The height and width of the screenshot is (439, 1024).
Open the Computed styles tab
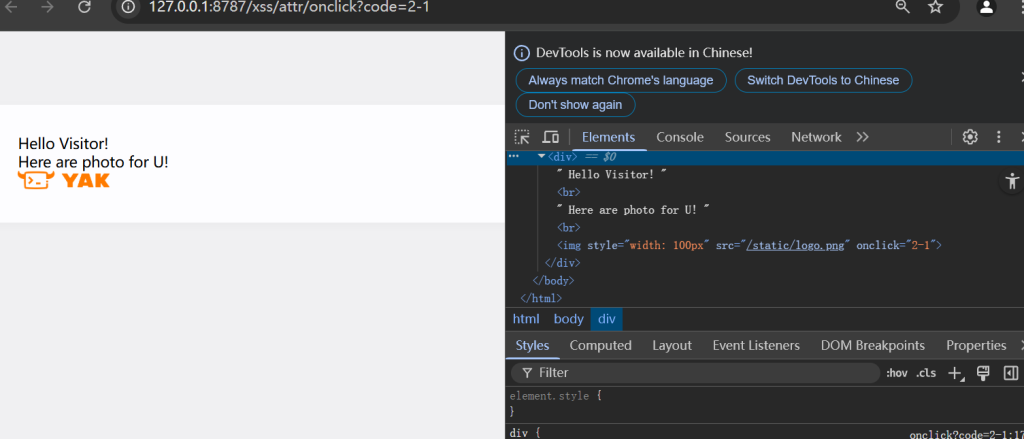click(600, 345)
